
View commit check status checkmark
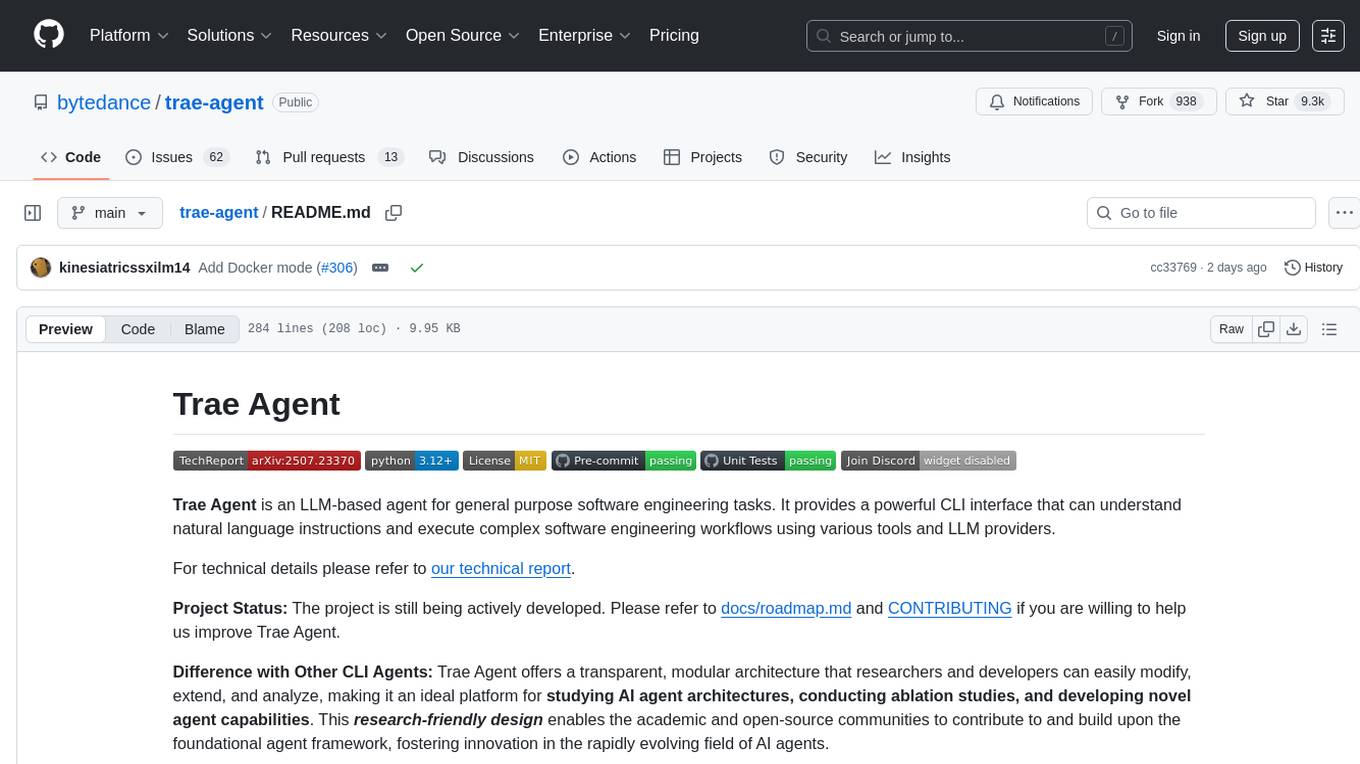click(417, 268)
